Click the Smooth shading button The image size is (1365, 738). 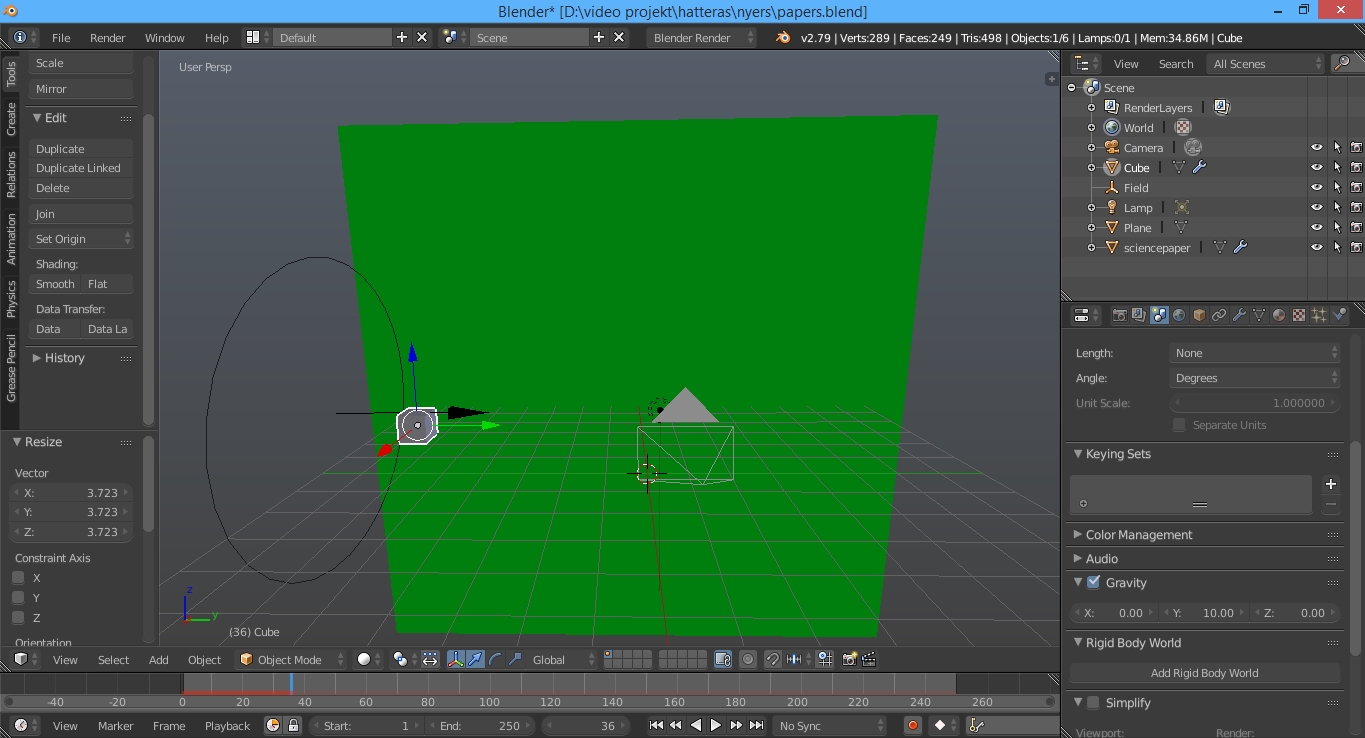55,284
